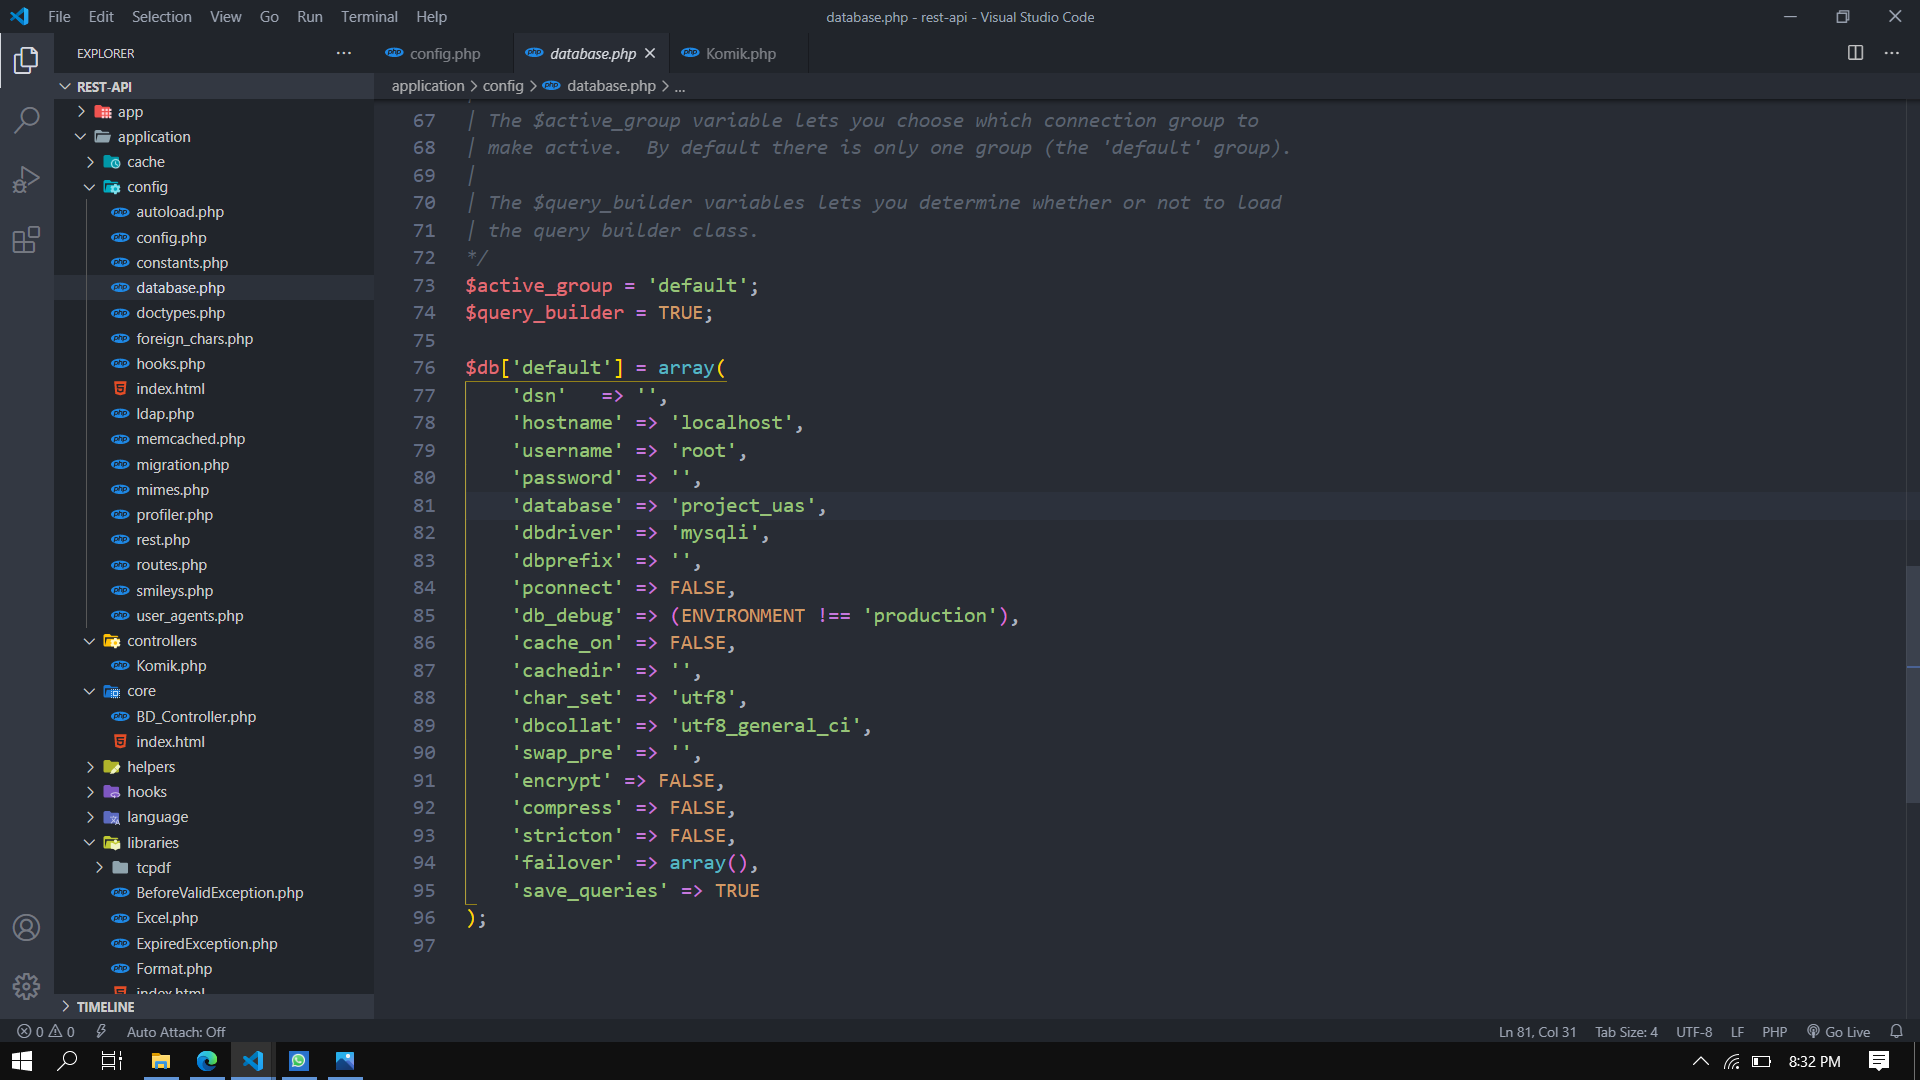Open BD_Controller.php in explorer

(x=214, y=716)
